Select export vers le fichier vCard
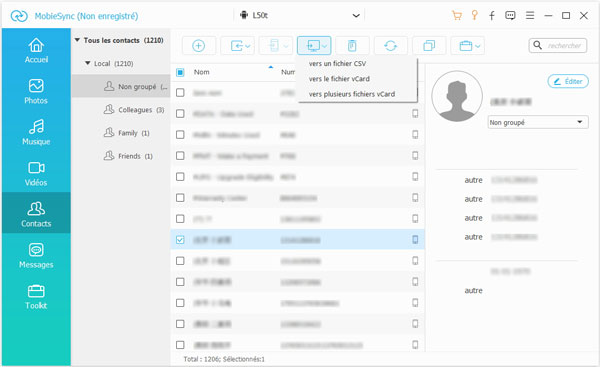 (x=339, y=79)
